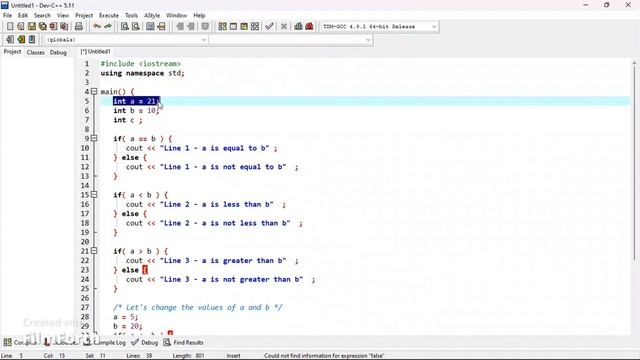Screen dimensions: 640x360
Task: Open a file via the toolbar
Action: coord(20,27)
